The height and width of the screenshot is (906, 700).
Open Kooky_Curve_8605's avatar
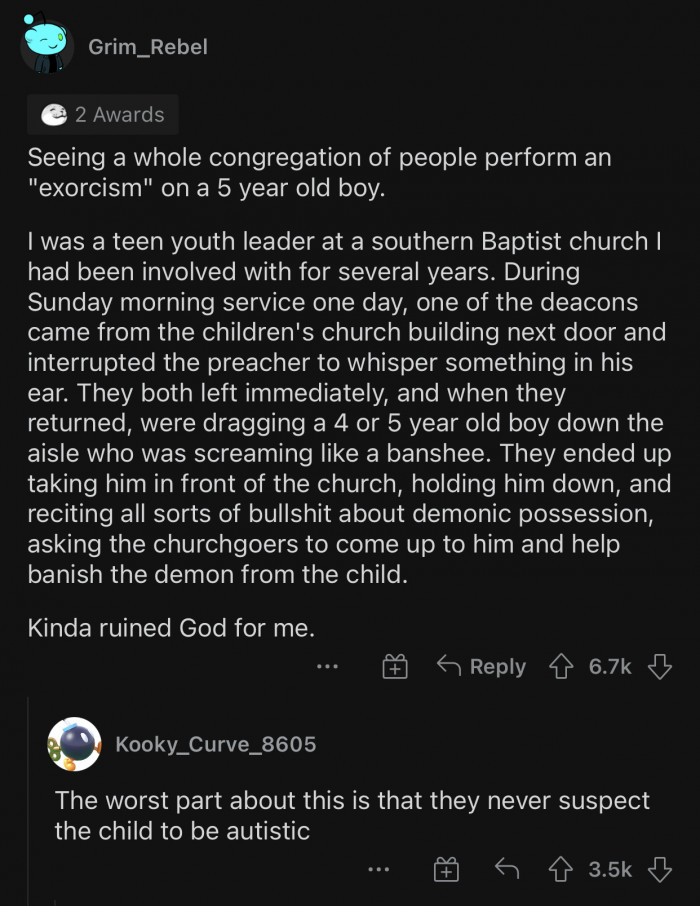pyautogui.click(x=74, y=745)
